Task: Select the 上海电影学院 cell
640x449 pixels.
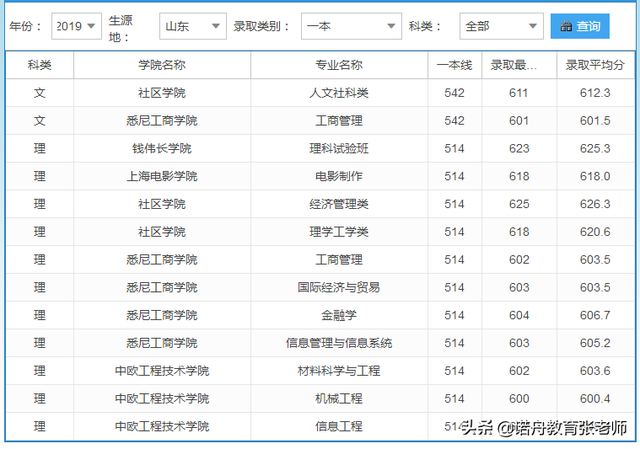Action: [x=162, y=176]
